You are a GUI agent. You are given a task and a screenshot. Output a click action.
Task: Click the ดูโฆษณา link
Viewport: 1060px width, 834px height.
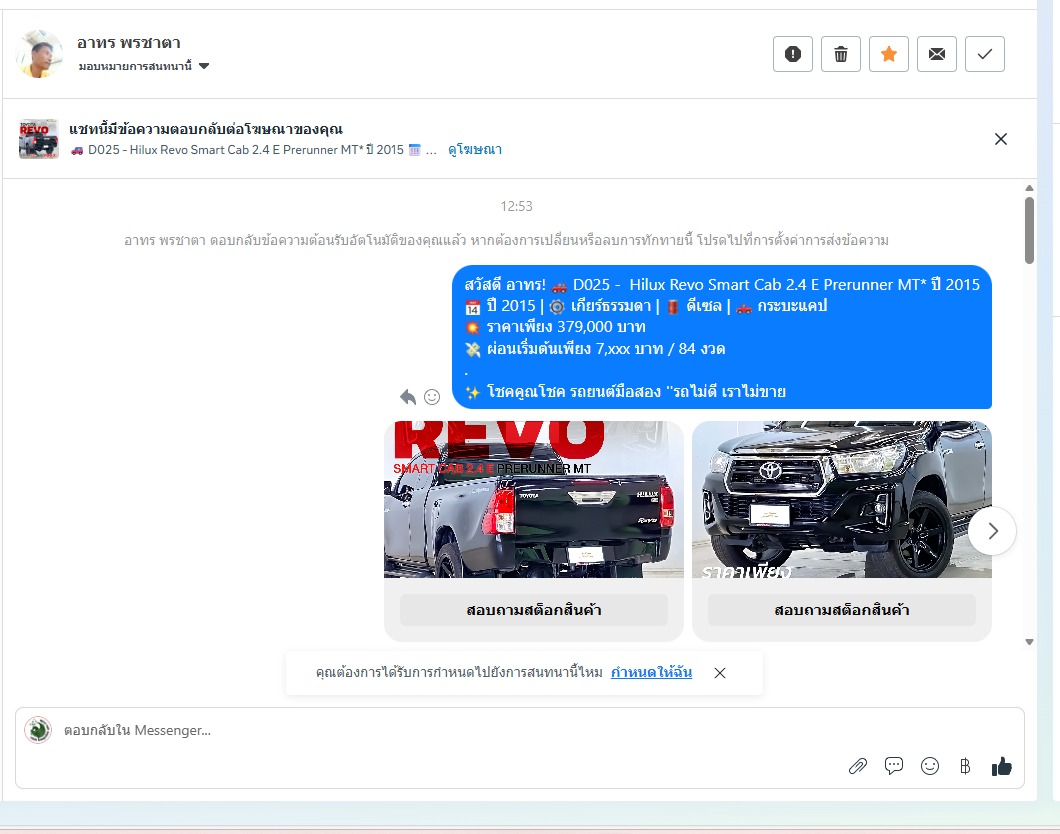point(475,149)
